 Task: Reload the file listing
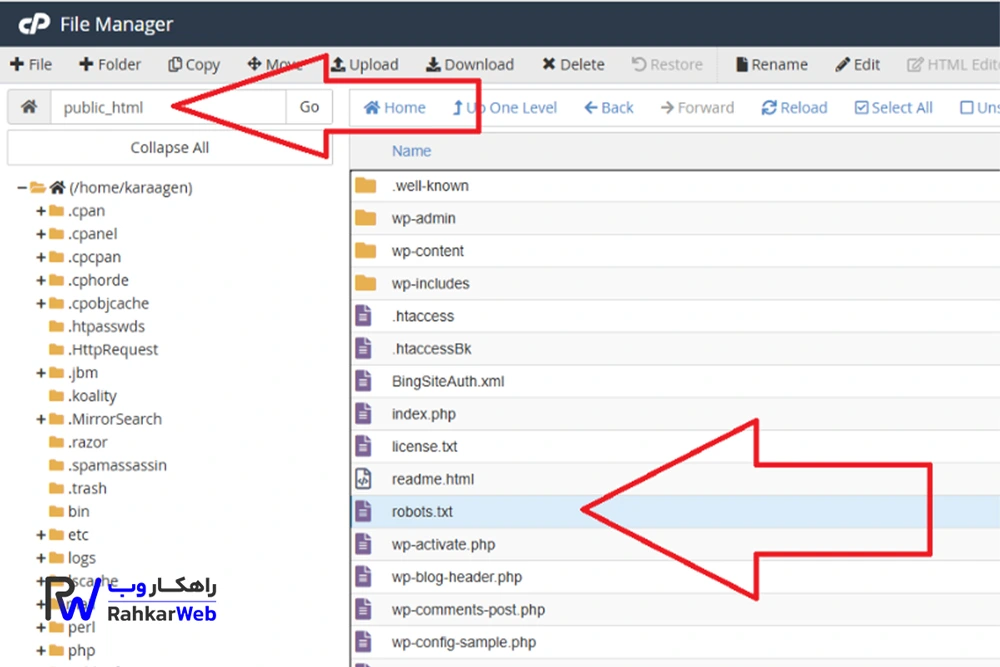[795, 108]
